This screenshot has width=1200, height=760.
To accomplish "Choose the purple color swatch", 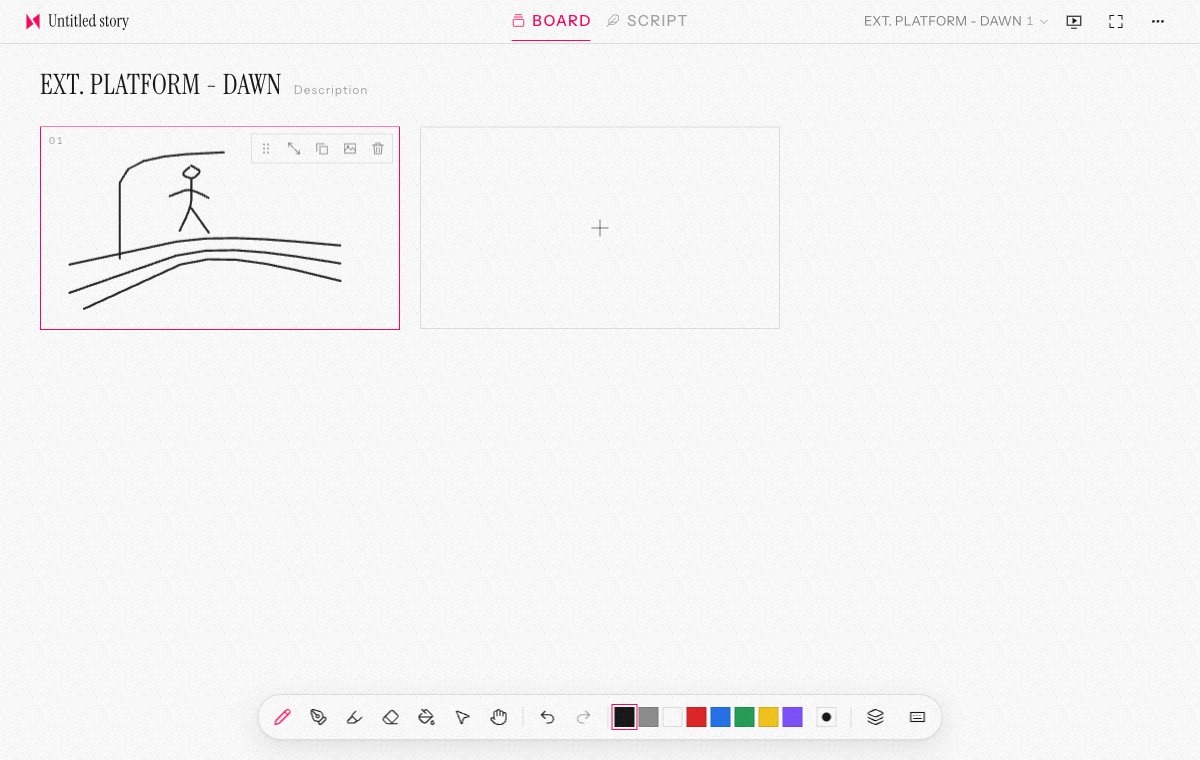I will [792, 717].
